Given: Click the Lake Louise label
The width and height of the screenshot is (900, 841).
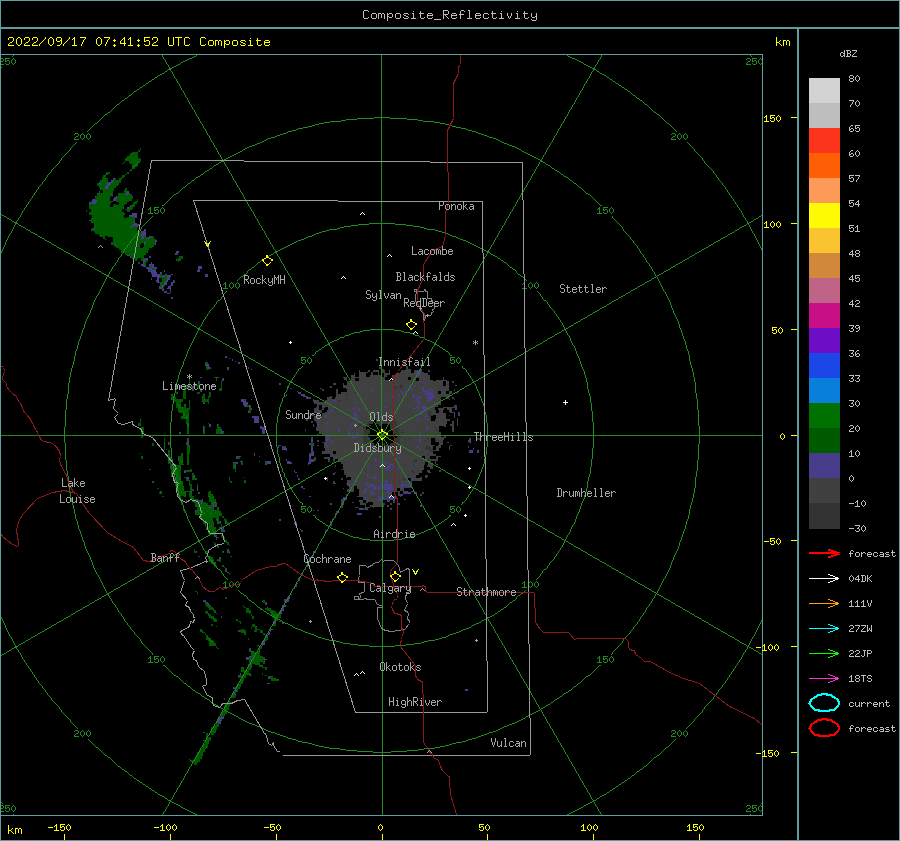Looking at the screenshot, I should pos(77,491).
